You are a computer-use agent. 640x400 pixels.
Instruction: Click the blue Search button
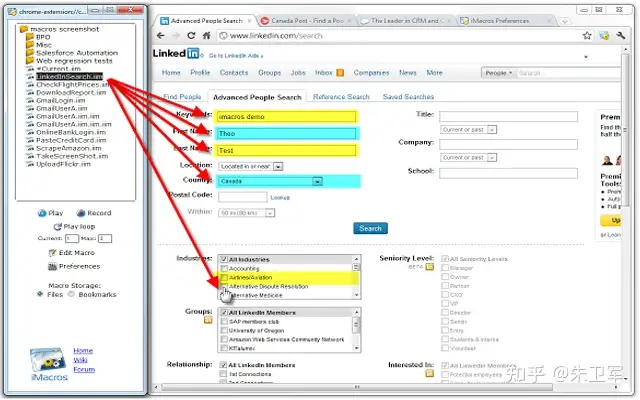[x=370, y=229]
